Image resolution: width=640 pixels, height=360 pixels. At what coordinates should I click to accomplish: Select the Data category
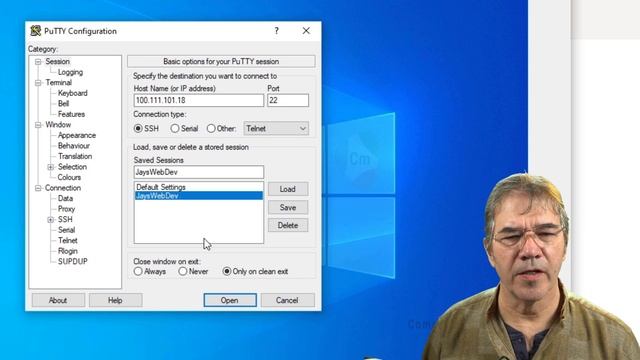tap(65, 198)
